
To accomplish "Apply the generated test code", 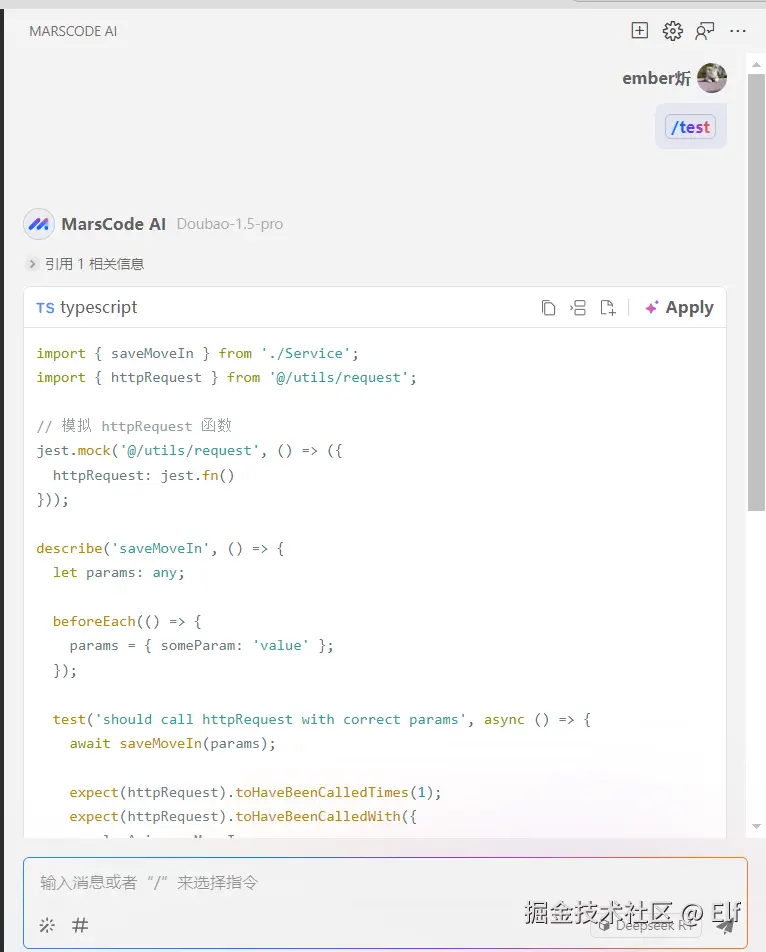I will point(679,308).
